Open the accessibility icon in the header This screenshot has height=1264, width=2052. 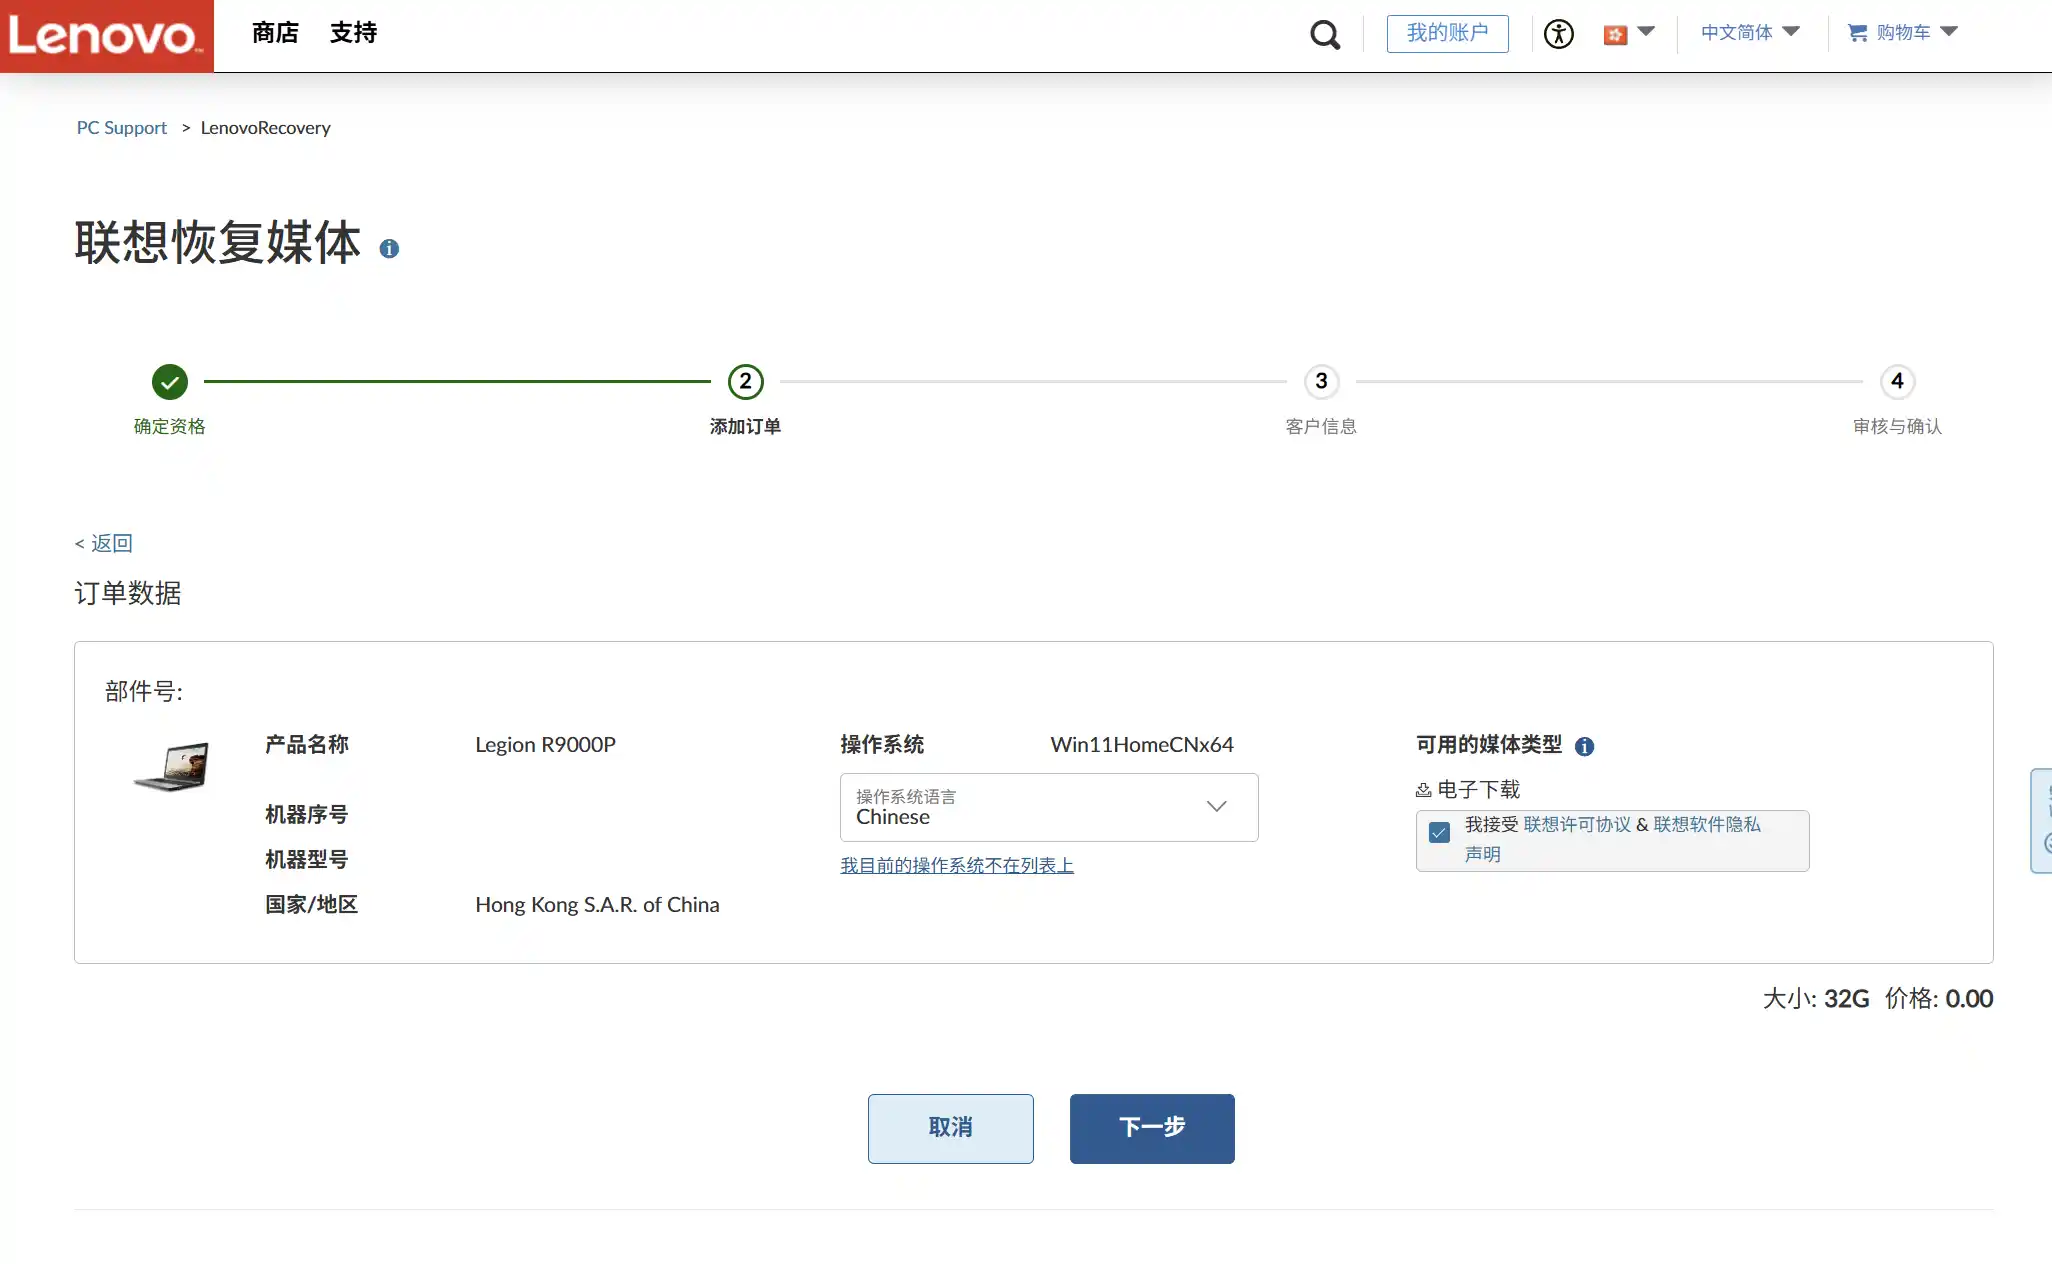1558,34
